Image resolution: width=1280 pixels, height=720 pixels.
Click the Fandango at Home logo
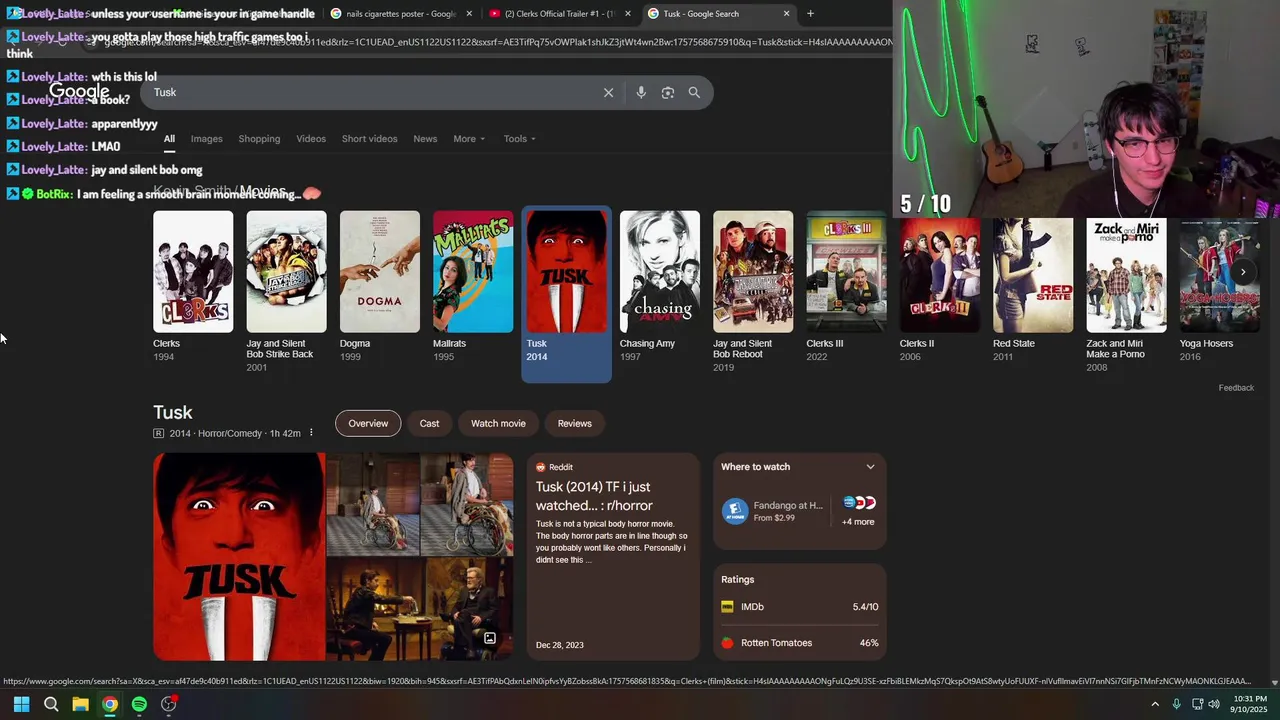pyautogui.click(x=735, y=511)
